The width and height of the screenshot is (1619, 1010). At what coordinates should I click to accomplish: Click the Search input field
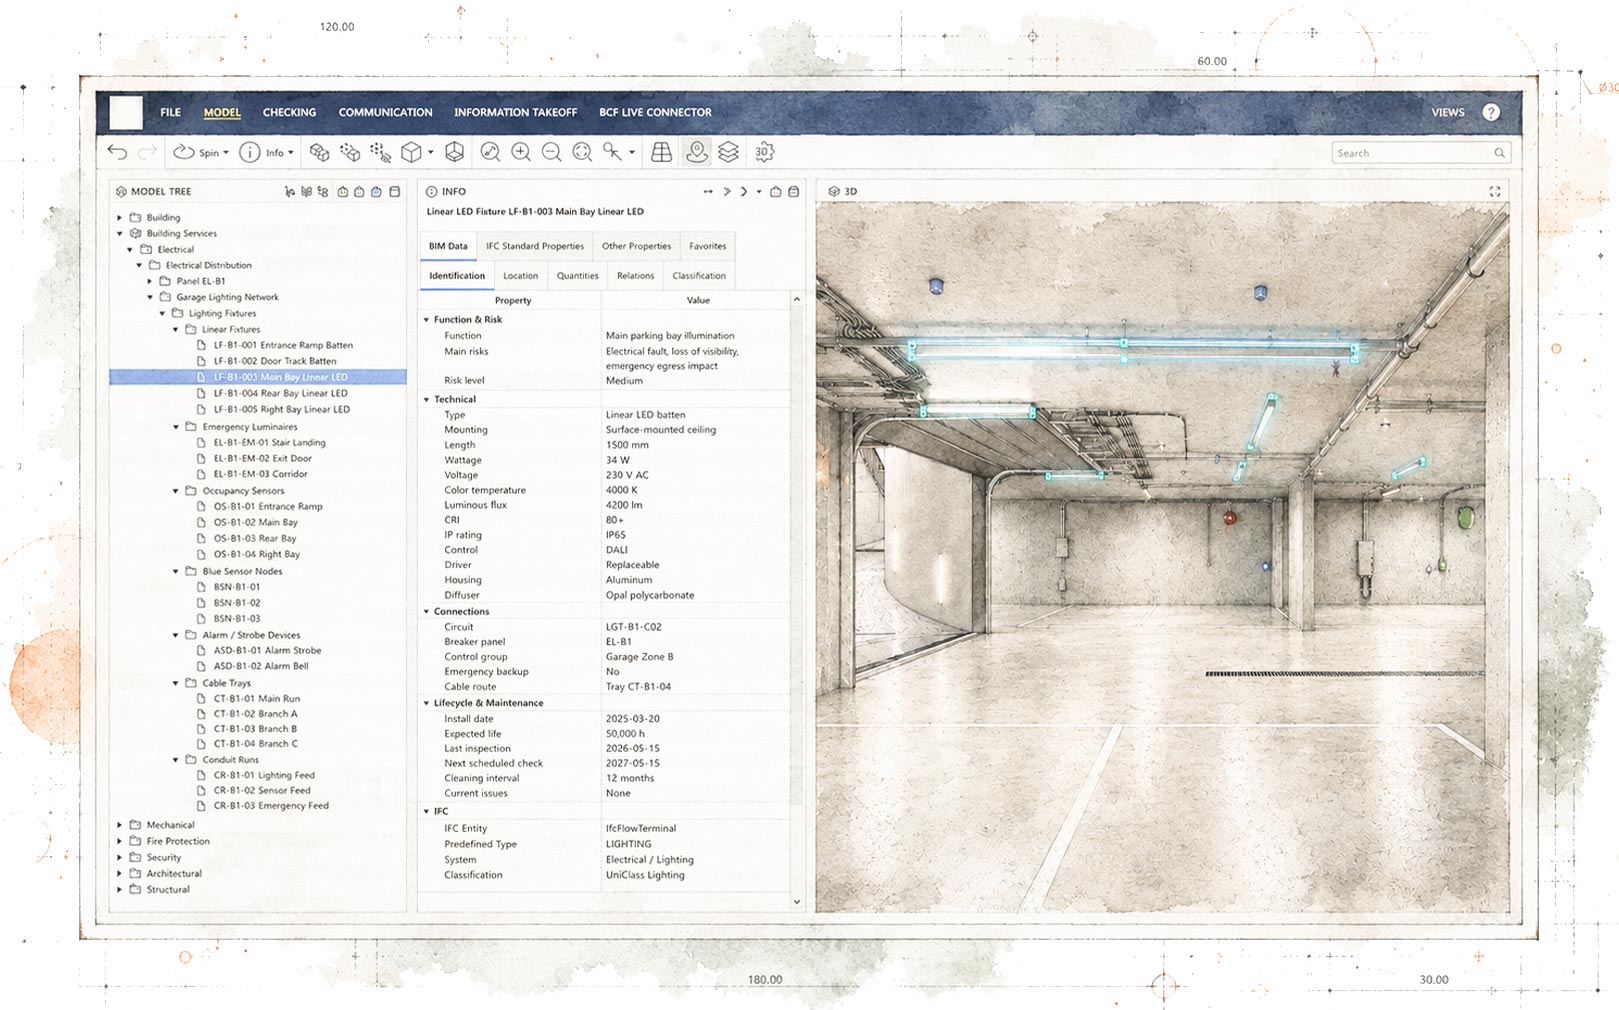coord(1420,153)
